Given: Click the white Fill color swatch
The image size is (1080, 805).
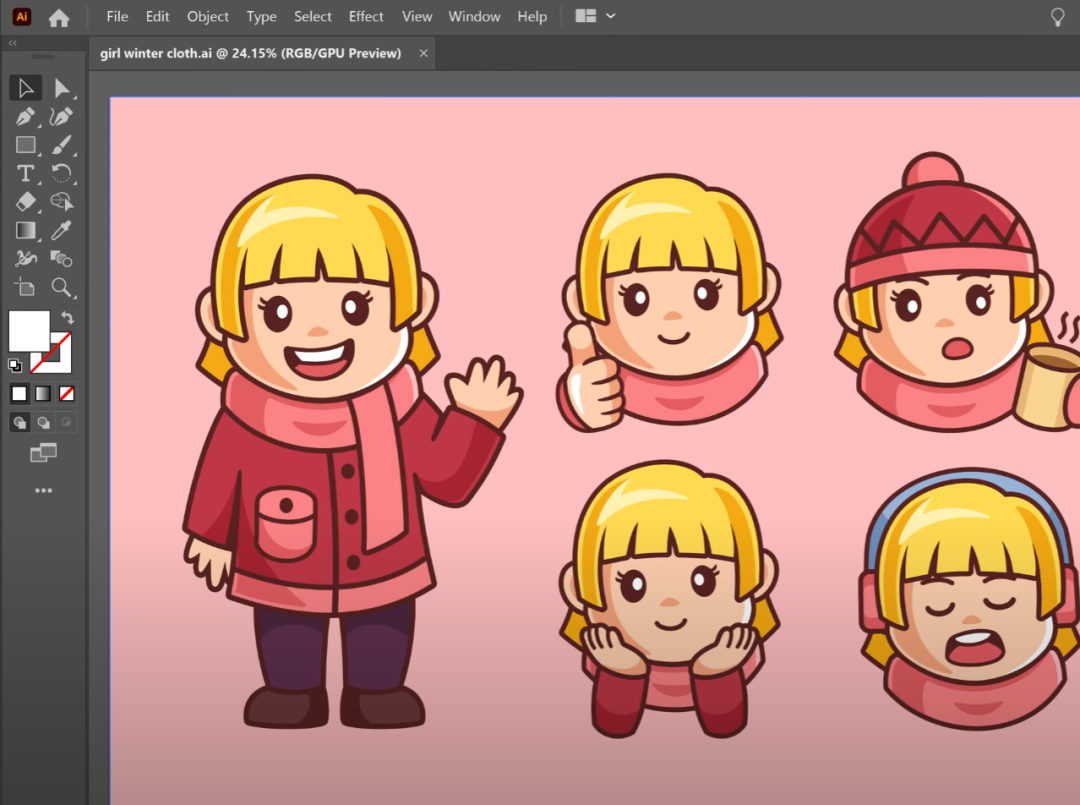Looking at the screenshot, I should pos(28,331).
